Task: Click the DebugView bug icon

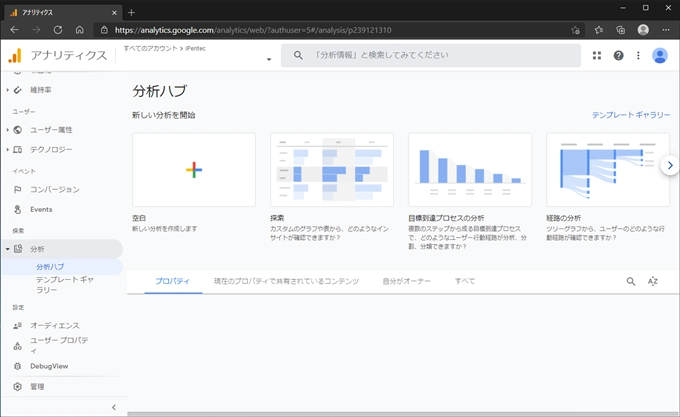Action: click(x=17, y=366)
